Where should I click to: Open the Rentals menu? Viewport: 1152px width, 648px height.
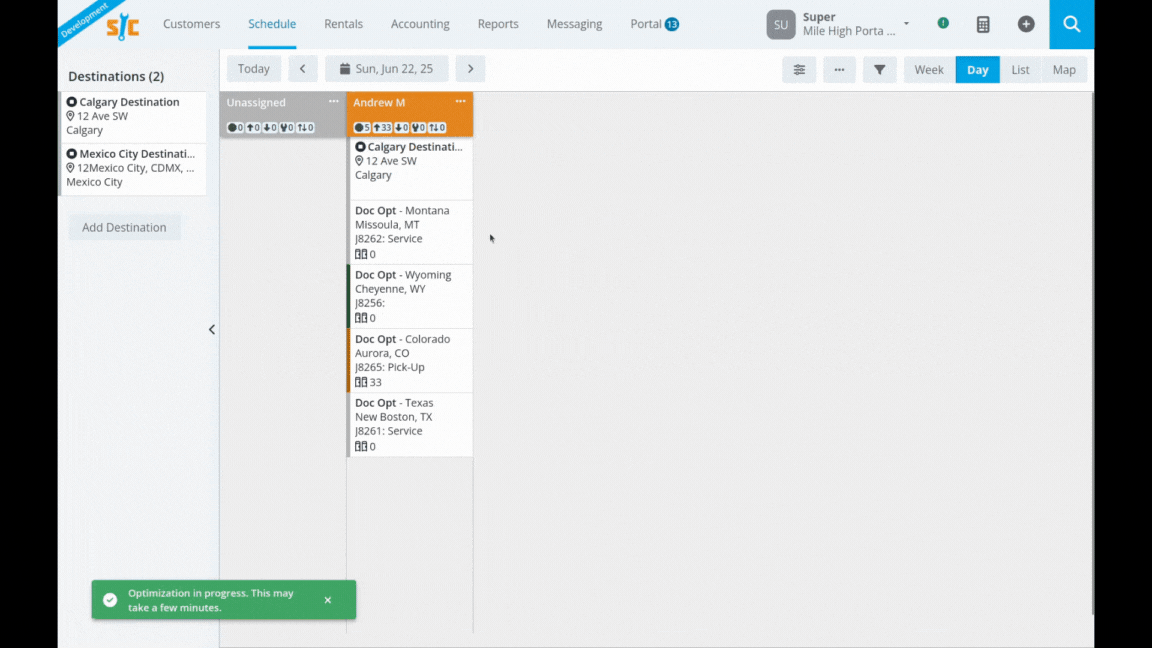(x=343, y=24)
